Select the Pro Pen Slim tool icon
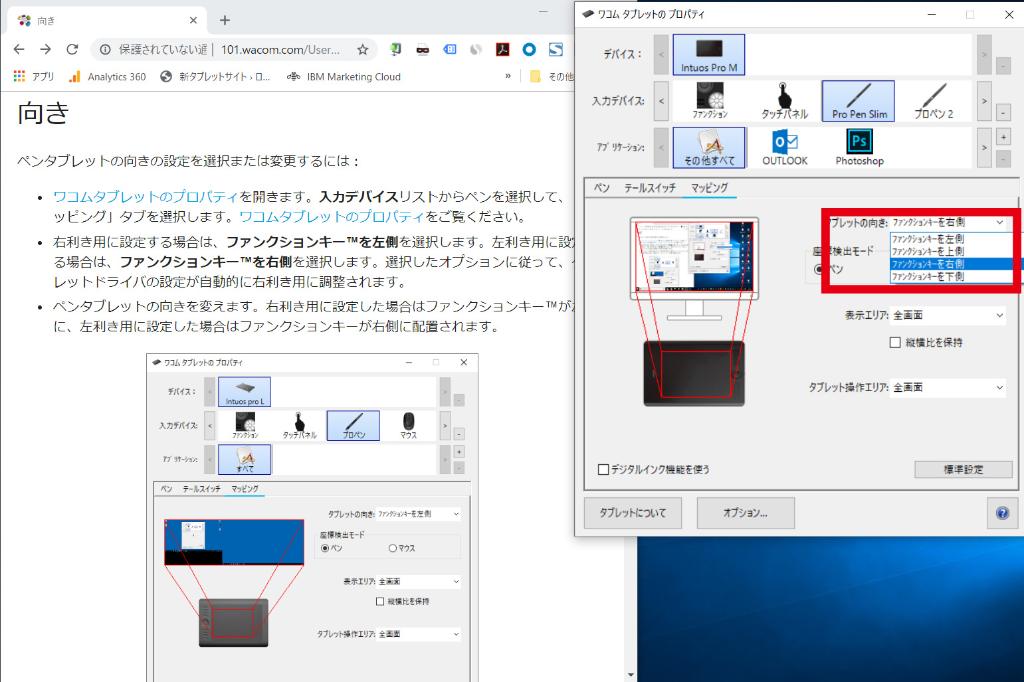The image size is (1024, 682). pyautogui.click(x=859, y=101)
